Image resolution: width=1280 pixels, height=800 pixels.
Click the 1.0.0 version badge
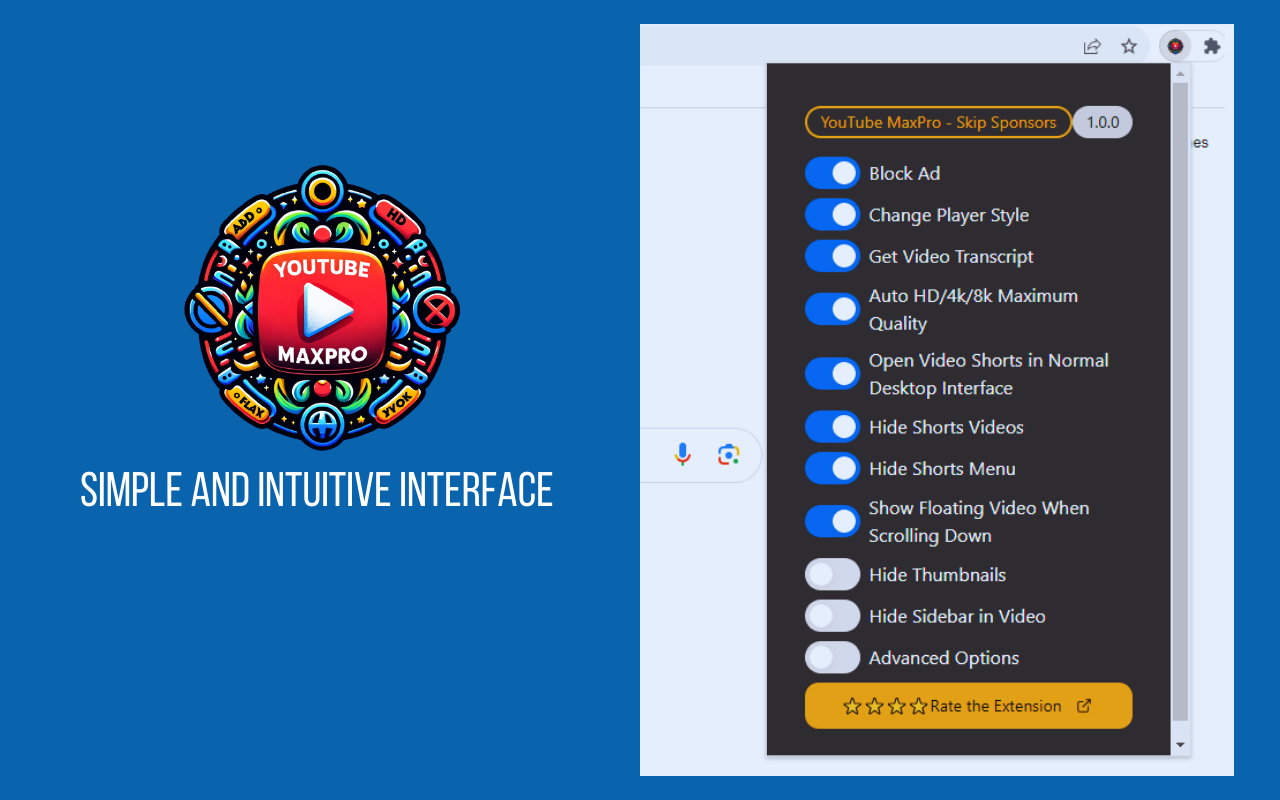tap(1103, 122)
